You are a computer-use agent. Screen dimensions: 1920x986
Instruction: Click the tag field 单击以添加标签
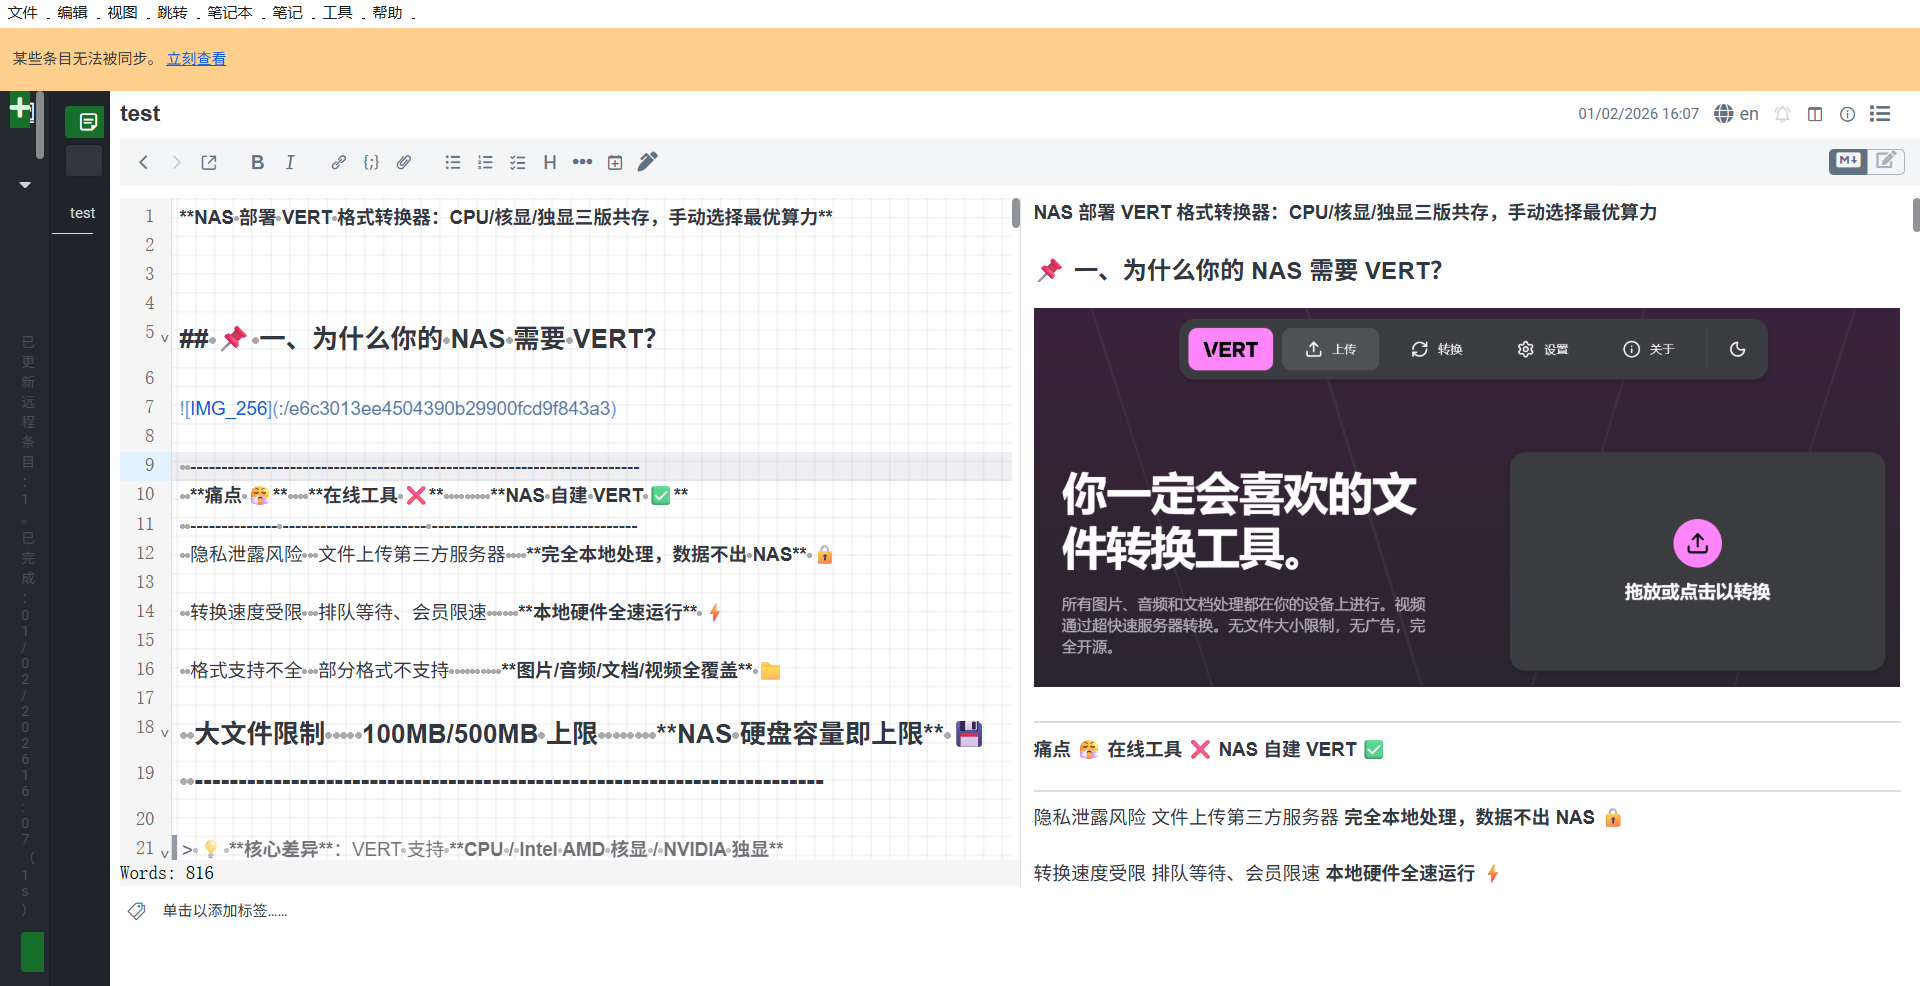pos(225,911)
